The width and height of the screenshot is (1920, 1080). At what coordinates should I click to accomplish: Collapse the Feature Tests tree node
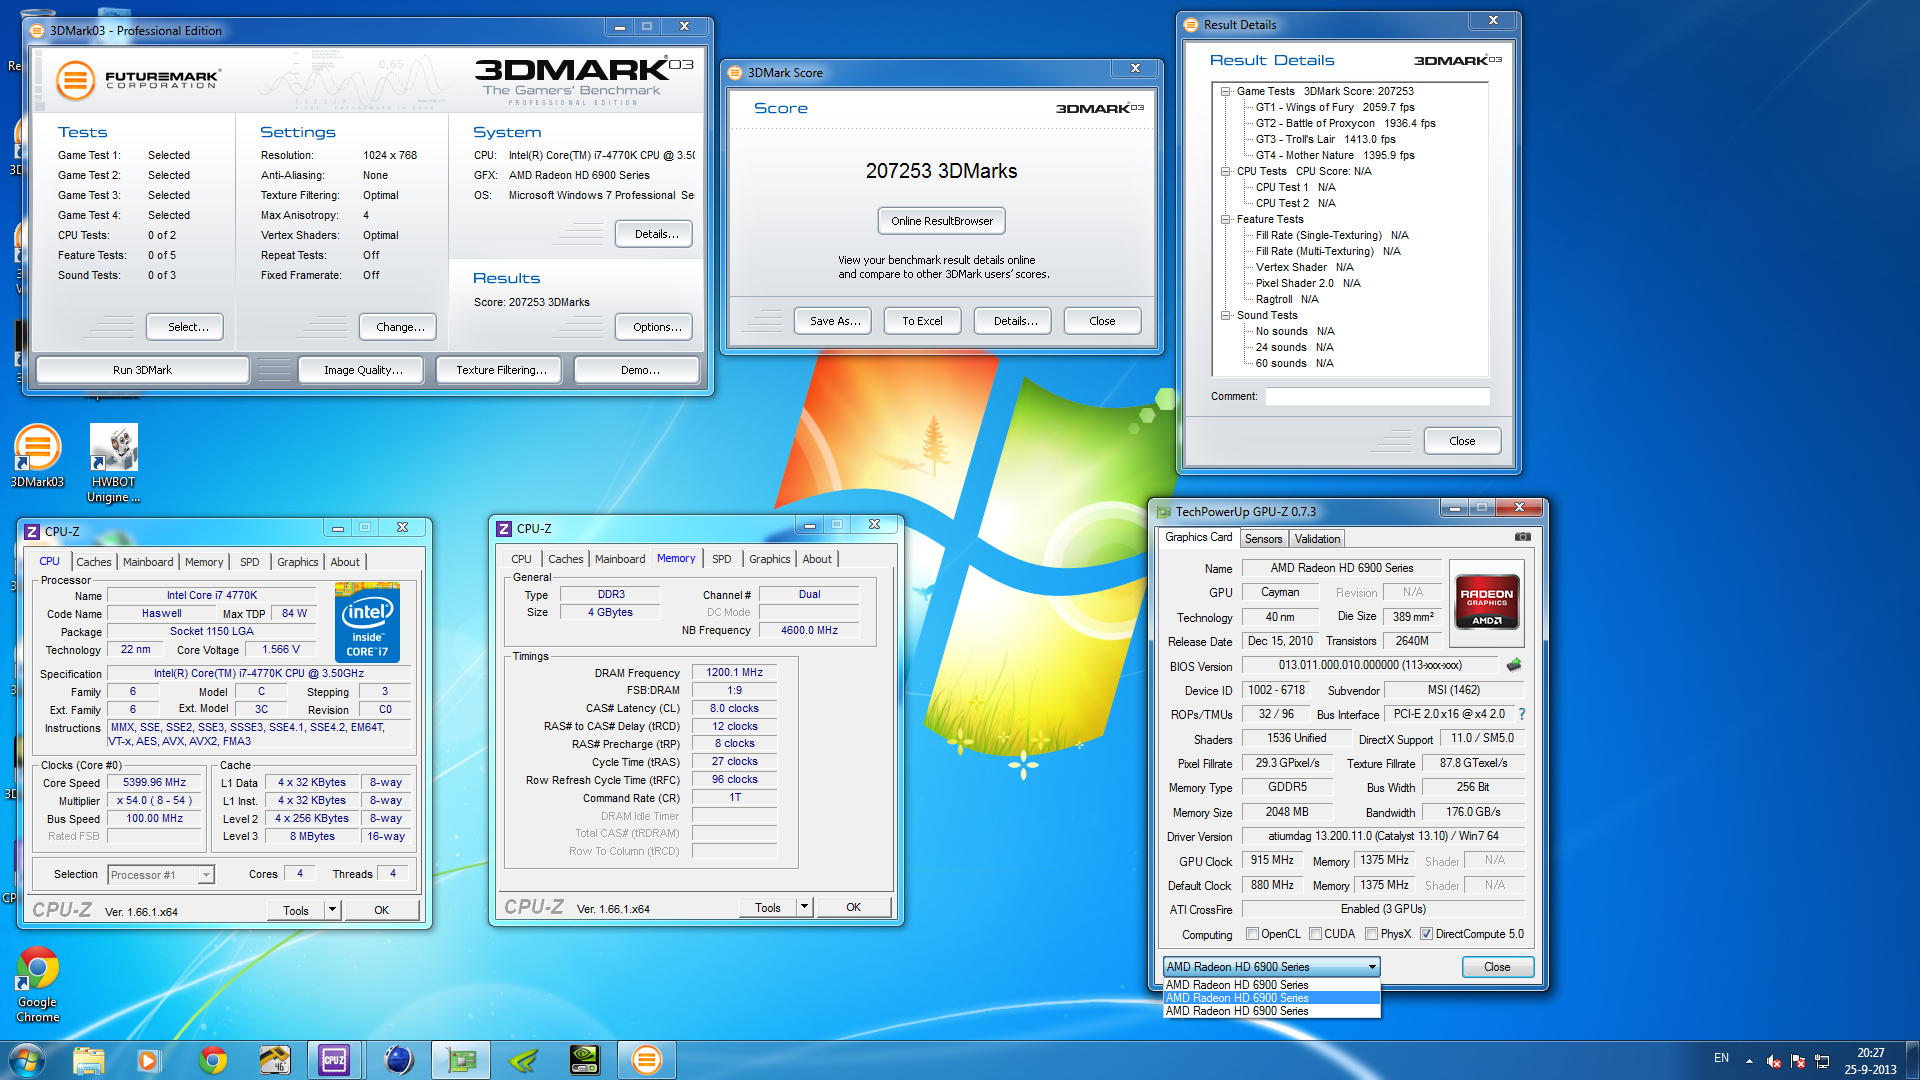point(1225,219)
